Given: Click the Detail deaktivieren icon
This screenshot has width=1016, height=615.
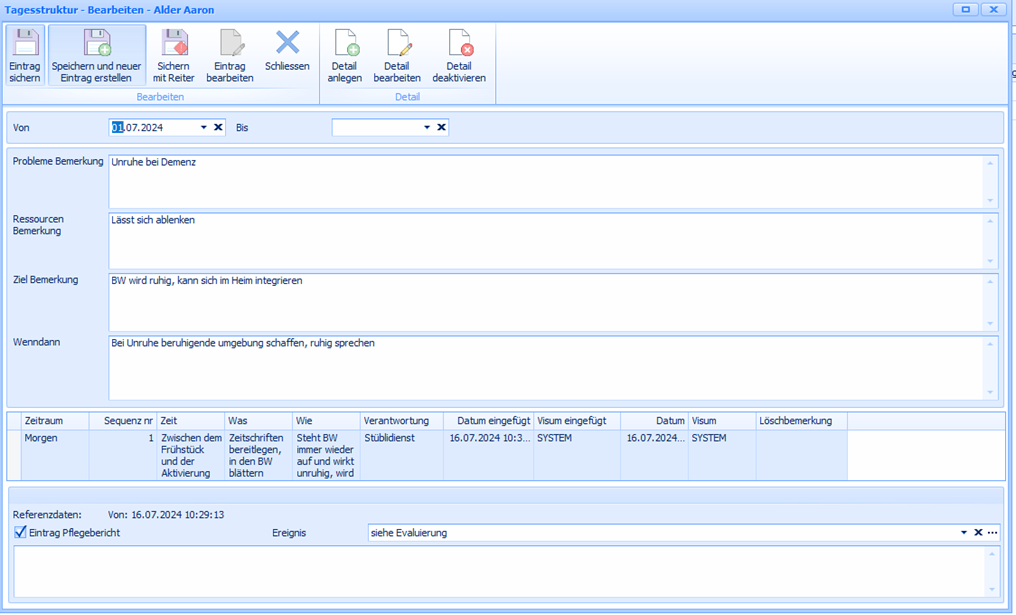Looking at the screenshot, I should pyautogui.click(x=459, y=55).
